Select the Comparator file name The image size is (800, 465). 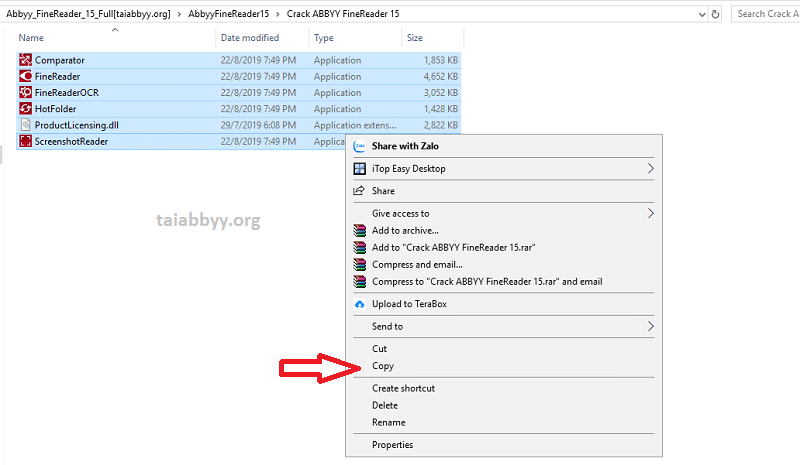[60, 60]
